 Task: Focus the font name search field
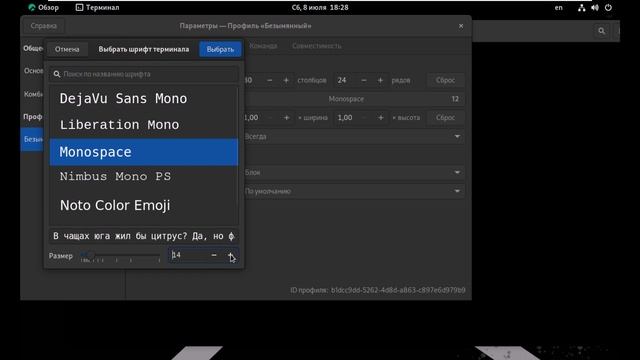144,74
